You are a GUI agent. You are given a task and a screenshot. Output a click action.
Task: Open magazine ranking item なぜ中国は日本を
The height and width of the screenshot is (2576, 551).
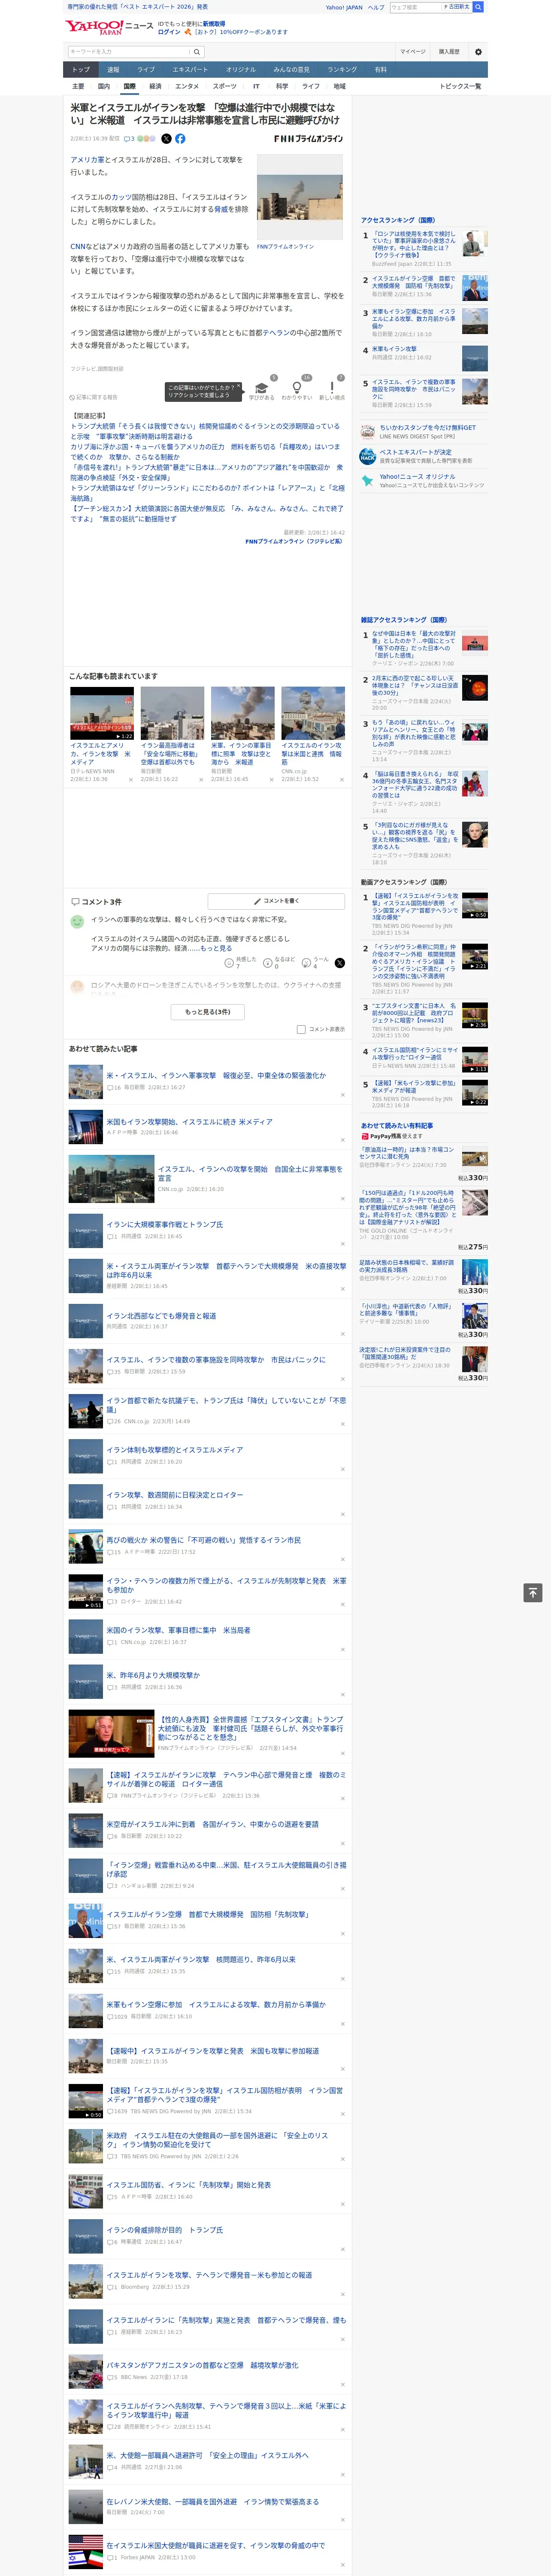click(x=414, y=644)
